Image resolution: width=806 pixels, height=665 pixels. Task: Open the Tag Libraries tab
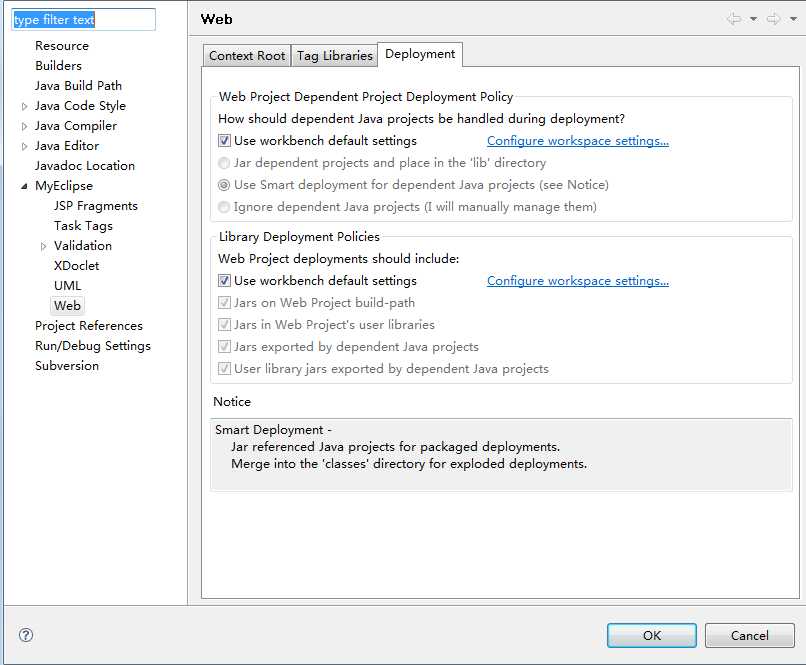point(335,56)
